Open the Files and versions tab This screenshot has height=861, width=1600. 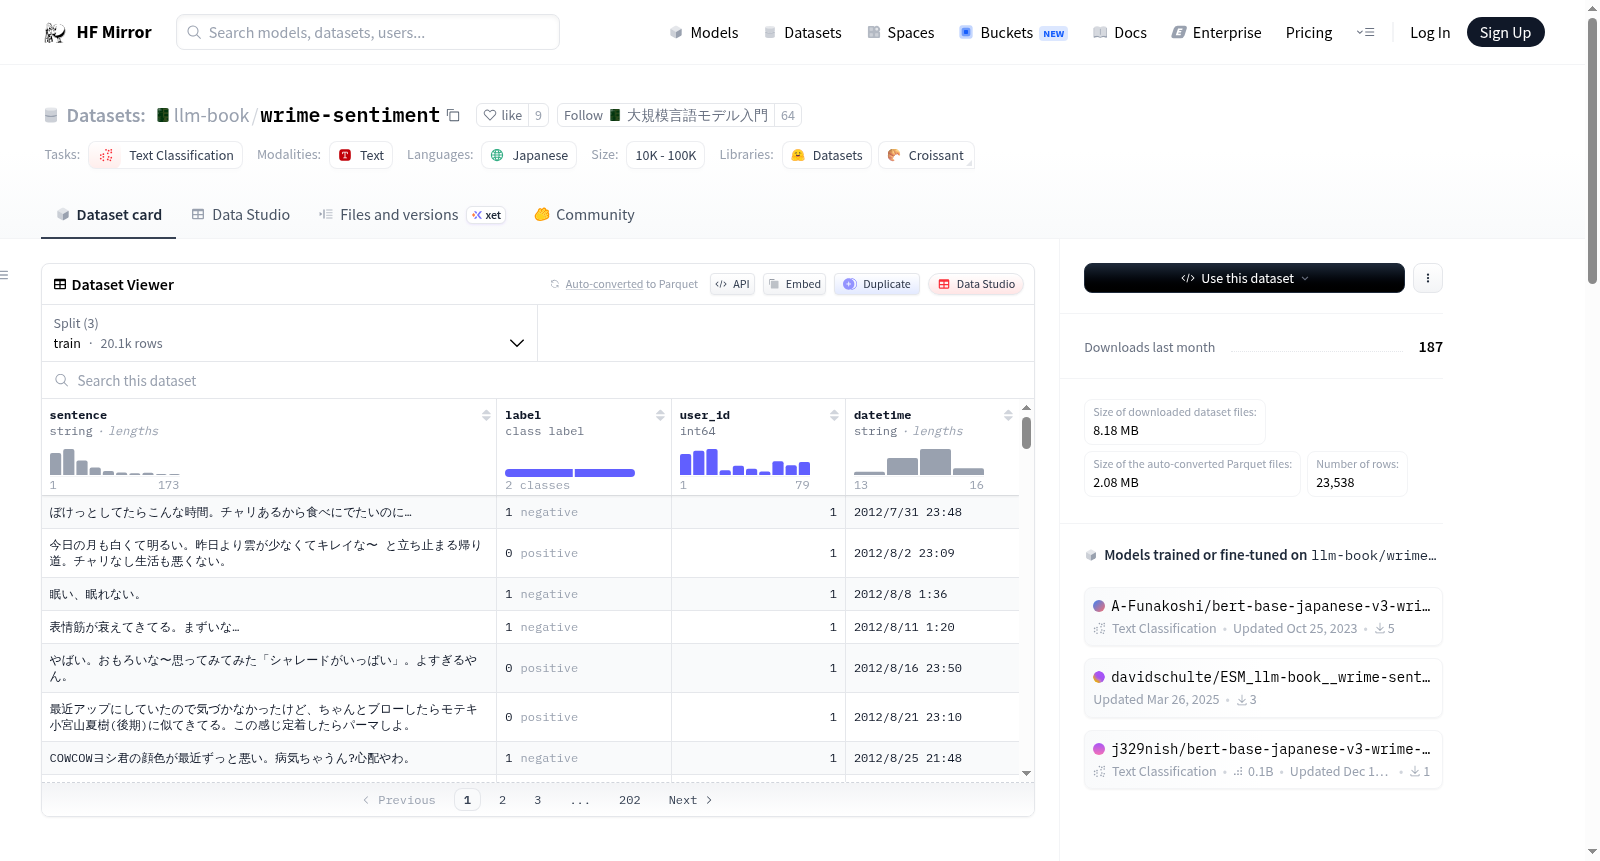pos(412,215)
